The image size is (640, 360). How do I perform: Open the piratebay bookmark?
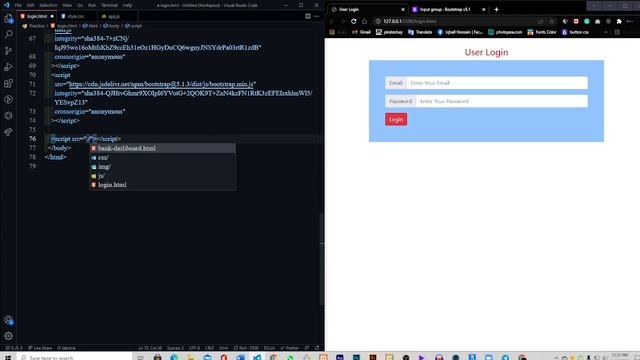pos(389,32)
